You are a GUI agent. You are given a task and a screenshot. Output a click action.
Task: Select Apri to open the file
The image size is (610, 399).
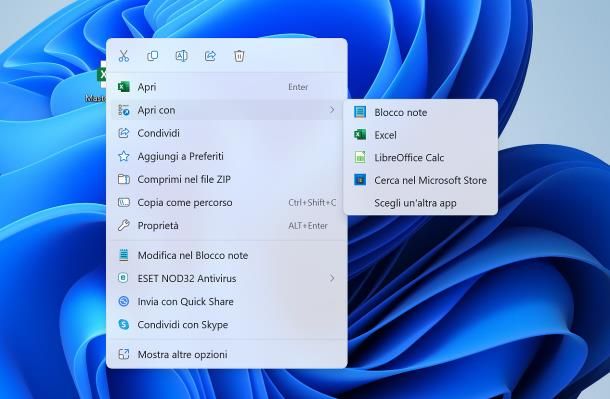coord(226,87)
